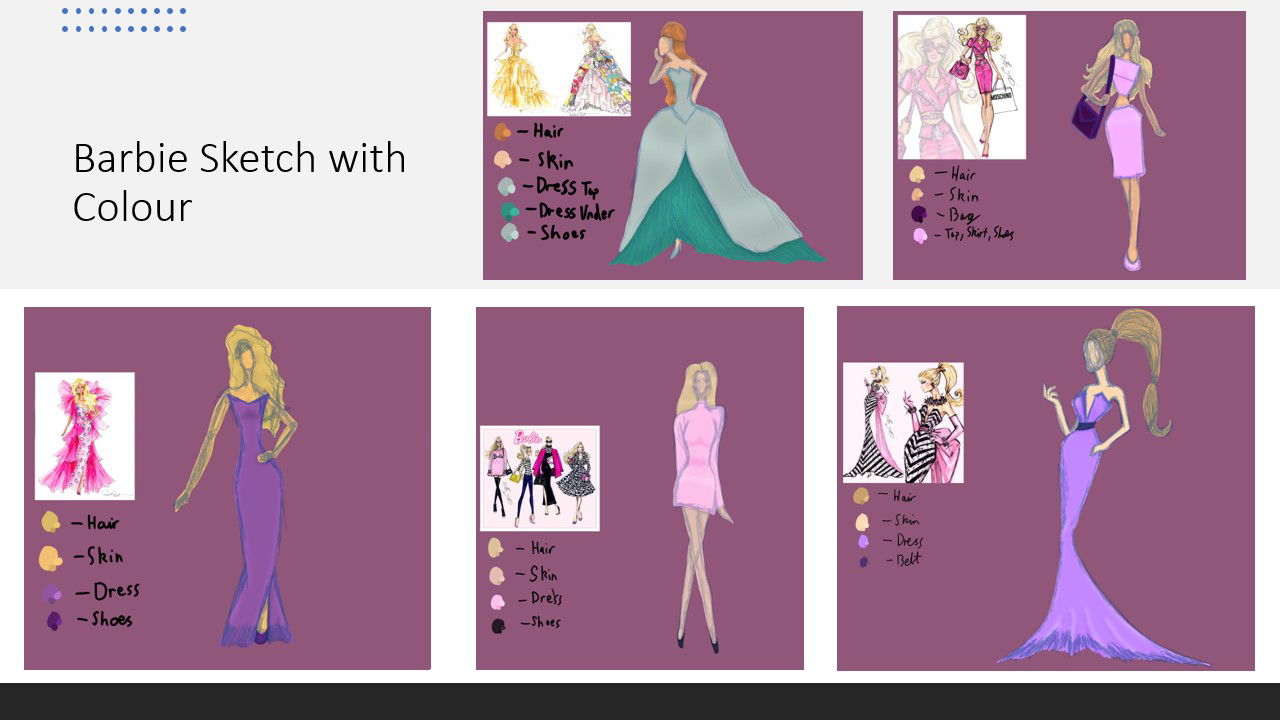Open the Moschino pink suit reference thumbnail
The height and width of the screenshot is (720, 1280).
[x=961, y=87]
